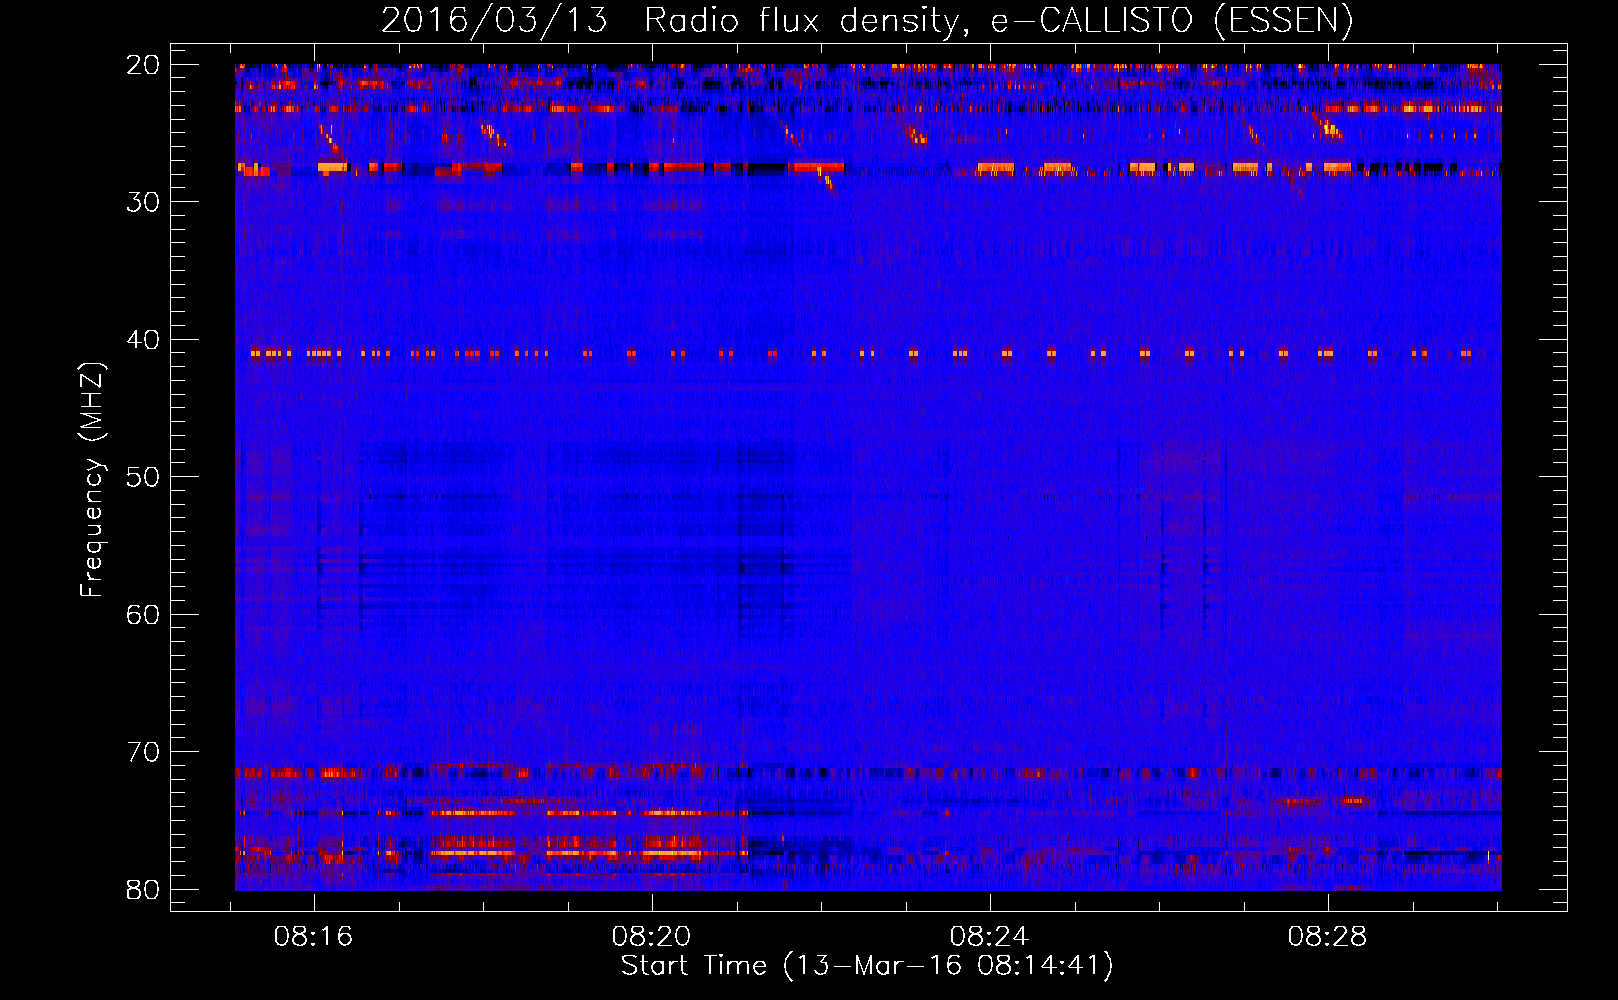Screen dimensions: 1618x1000
Task: Click the time tick label "08:20"
Action: coord(652,937)
